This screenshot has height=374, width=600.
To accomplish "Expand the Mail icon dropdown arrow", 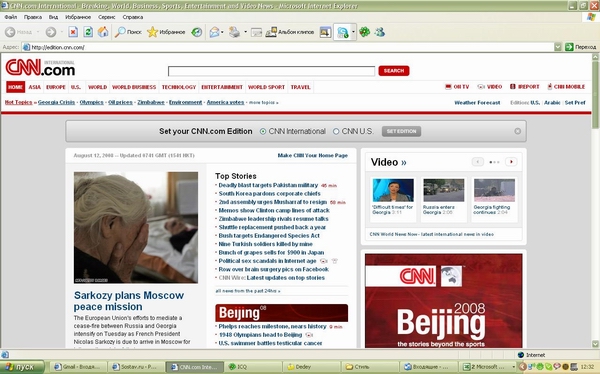I will (222, 32).
